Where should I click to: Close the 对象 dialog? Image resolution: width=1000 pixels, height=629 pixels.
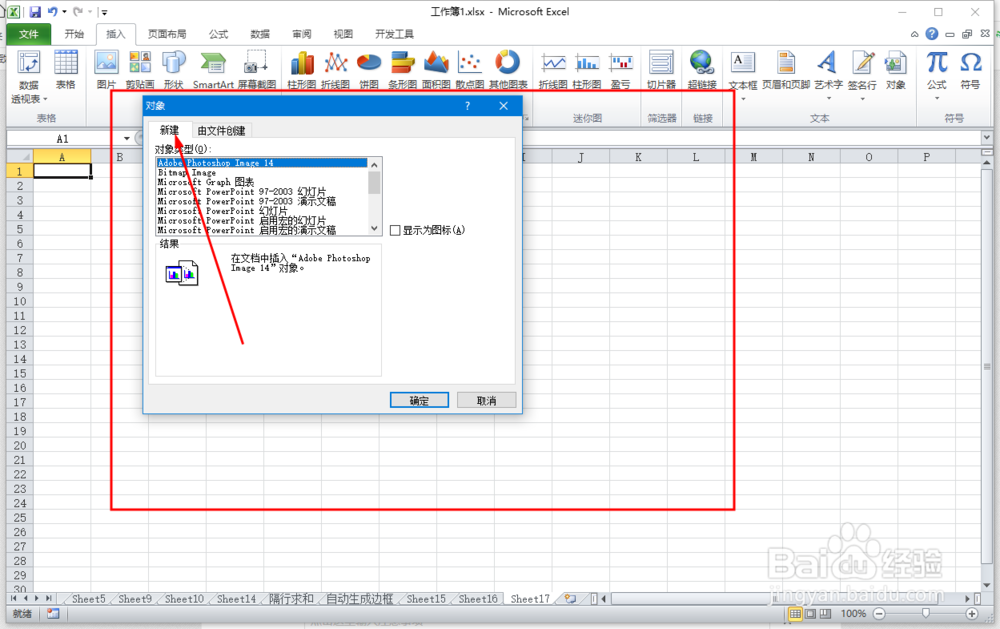[x=504, y=106]
